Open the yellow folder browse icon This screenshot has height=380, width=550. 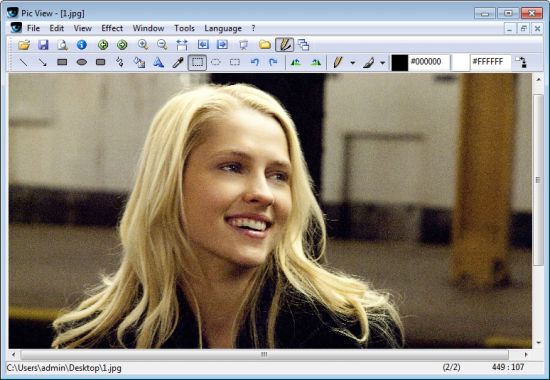tap(265, 45)
